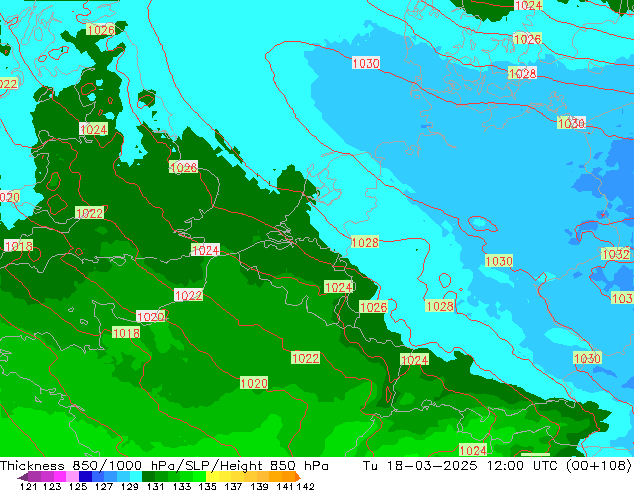Click the 'Tu 18-03-2025 12:00 UTC (00+108)' timestamp
634x490 pixels.
tap(497, 465)
